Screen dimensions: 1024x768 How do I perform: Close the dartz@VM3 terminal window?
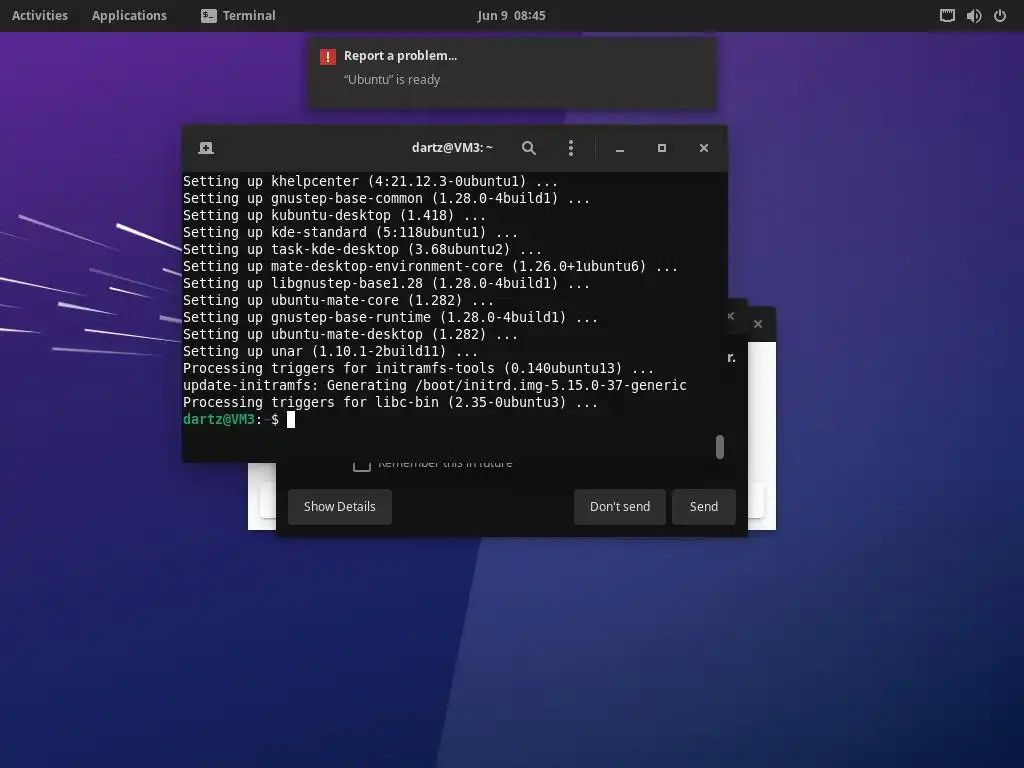704,148
